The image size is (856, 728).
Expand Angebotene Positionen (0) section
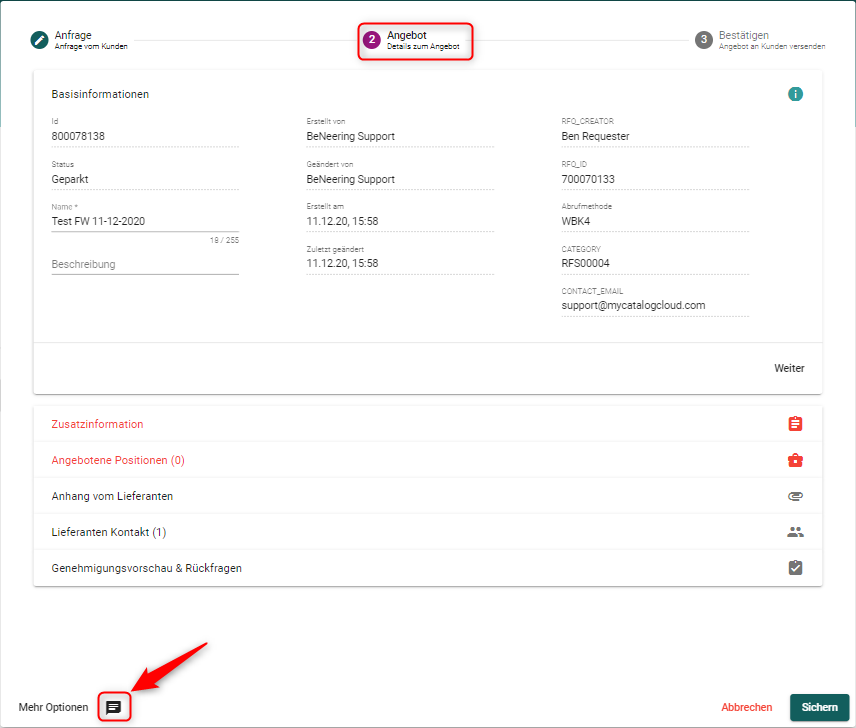[x=118, y=460]
